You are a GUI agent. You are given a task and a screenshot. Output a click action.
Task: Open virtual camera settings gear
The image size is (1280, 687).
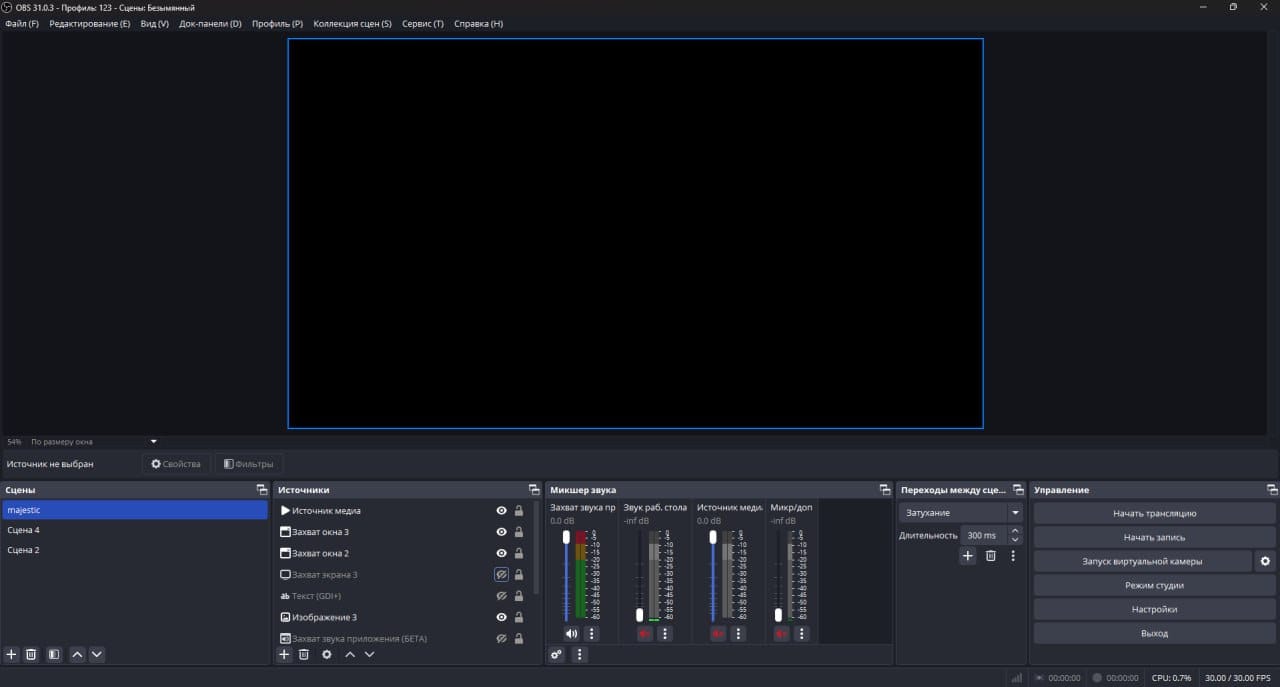[1266, 561]
